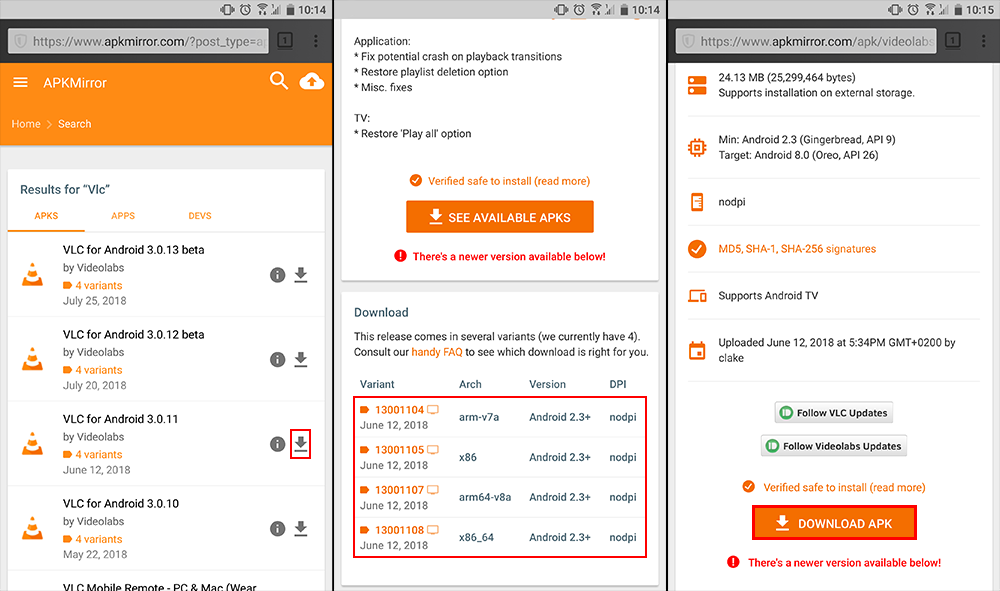Download VLC for Android 3.0.13 beta
Screen dimensions: 1000x591
point(301,275)
